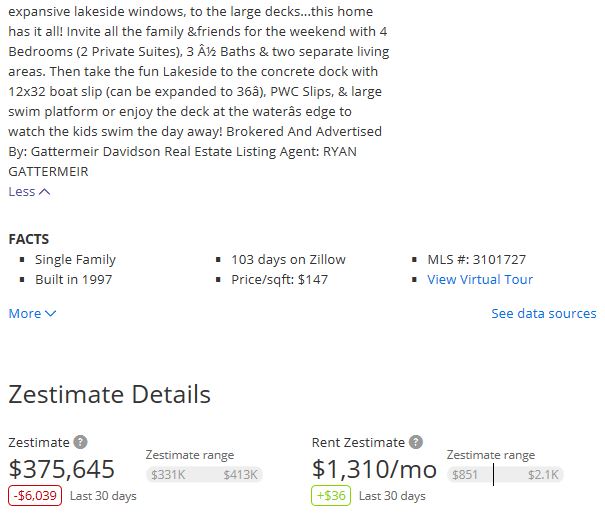Expand facts with More chevron

click(32, 314)
